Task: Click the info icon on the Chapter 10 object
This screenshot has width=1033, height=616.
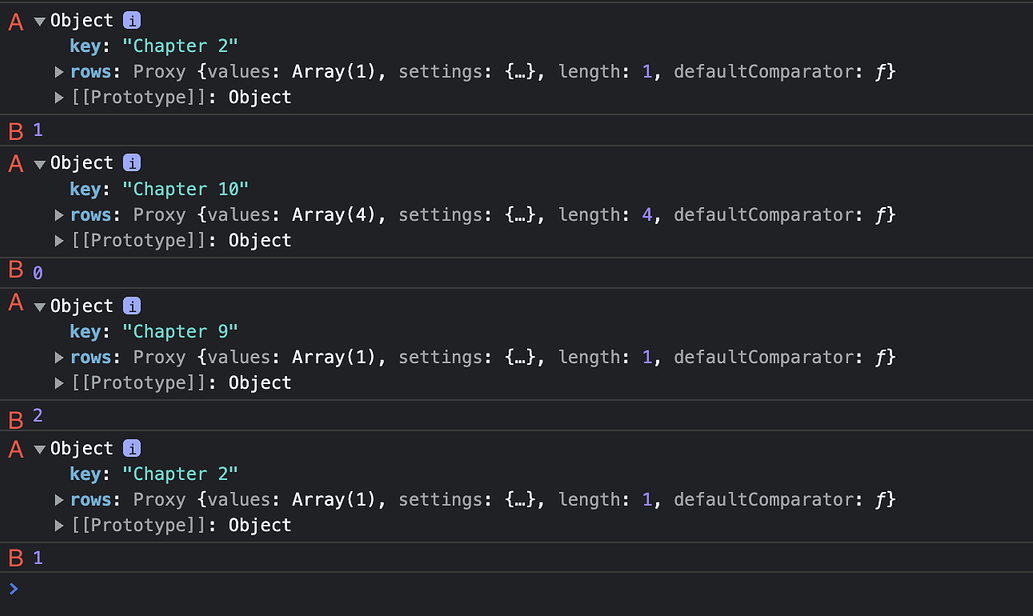Action: tap(131, 162)
